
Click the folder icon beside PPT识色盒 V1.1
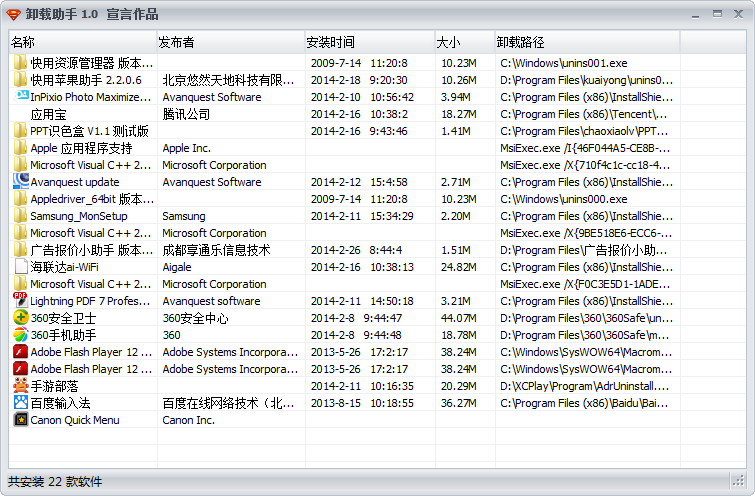click(20, 131)
